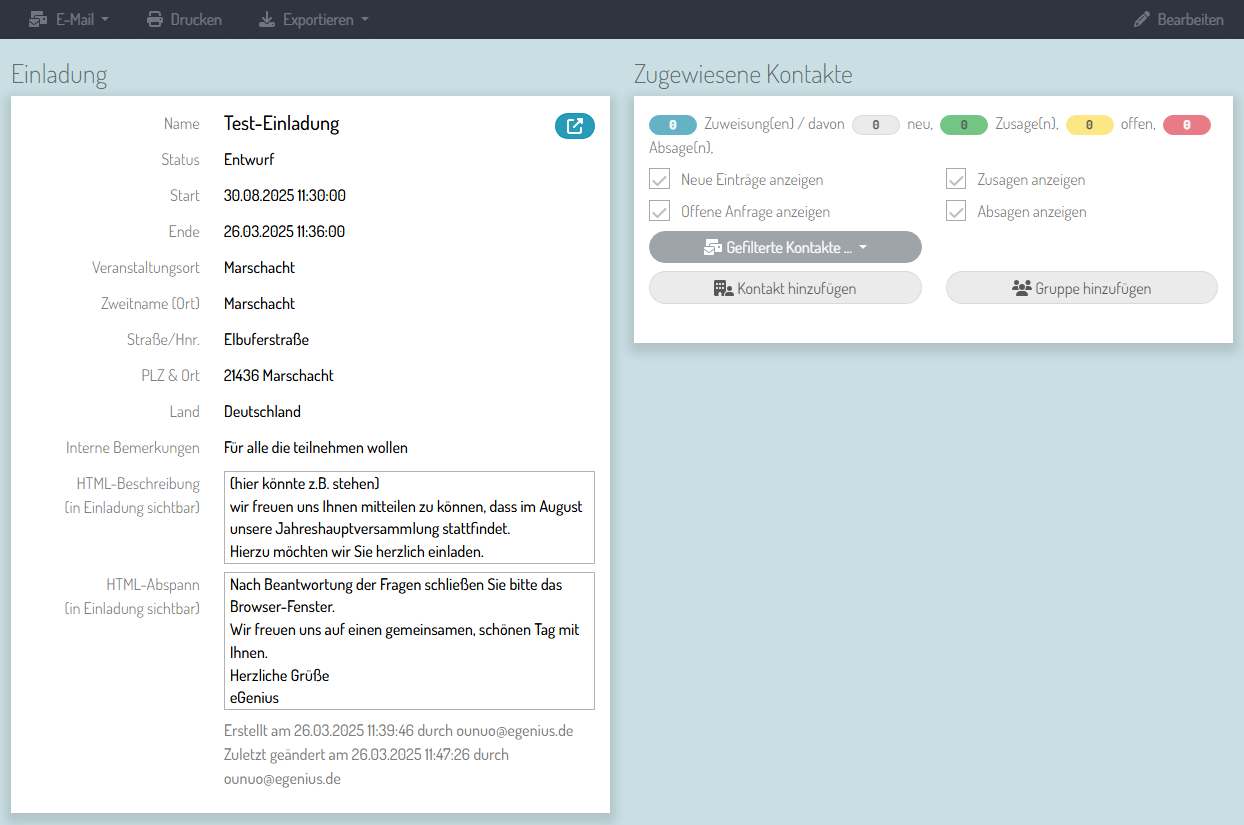The image size is (1244, 825).
Task: Open the invitation external link icon
Action: [x=574, y=126]
